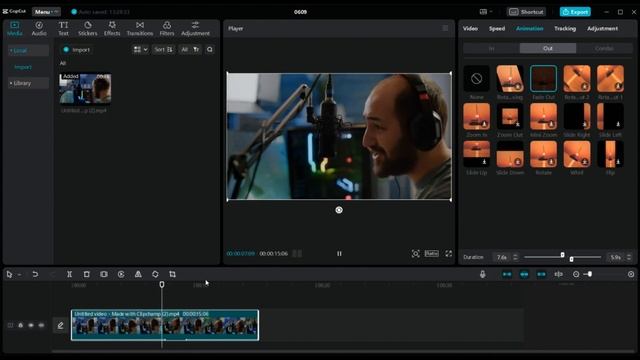Adjust the 5.9s duration stepper
The width and height of the screenshot is (640, 360).
pos(629,257)
